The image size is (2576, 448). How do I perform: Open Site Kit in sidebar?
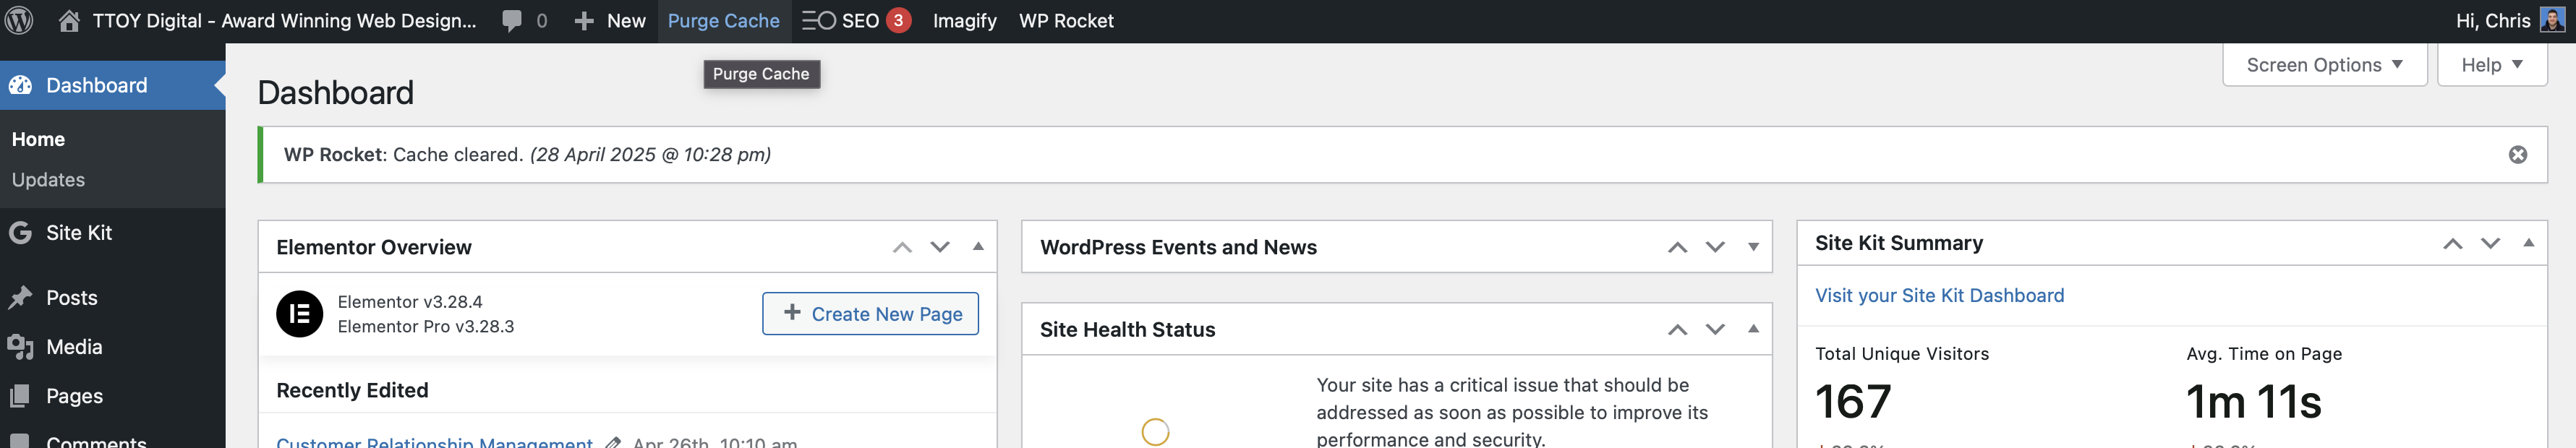112,233
